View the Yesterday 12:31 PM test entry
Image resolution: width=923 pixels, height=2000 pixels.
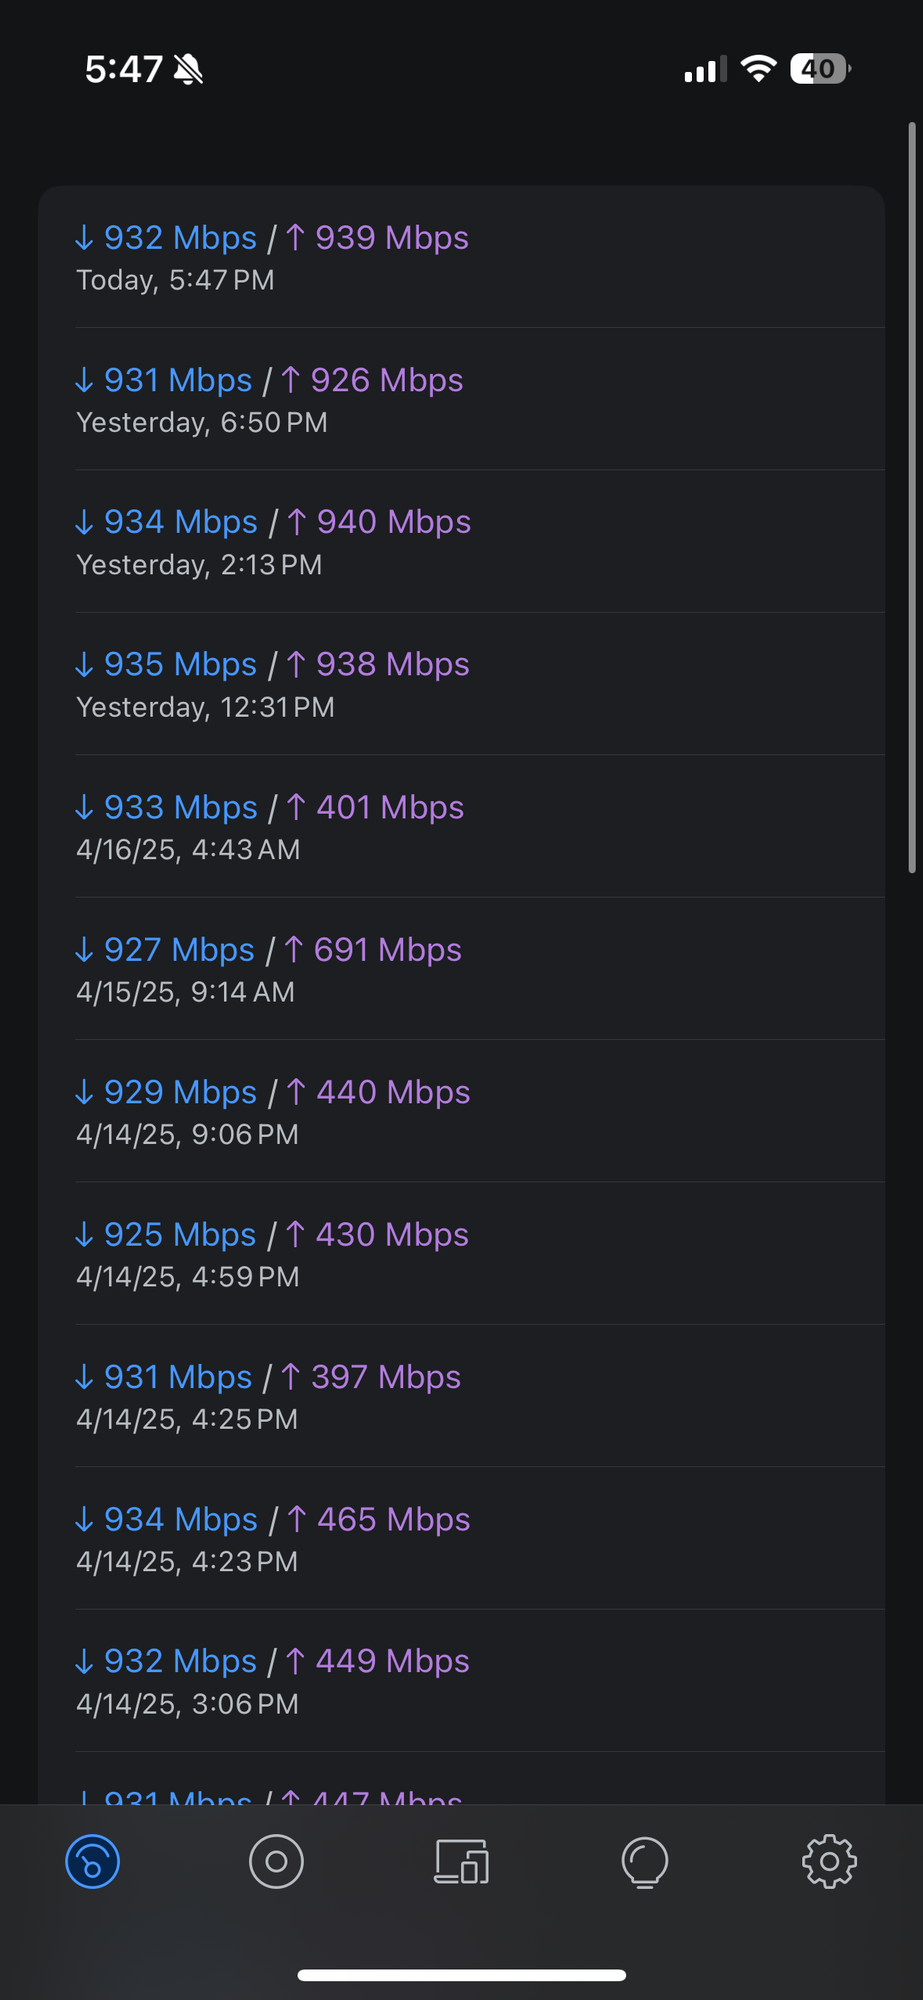(461, 684)
